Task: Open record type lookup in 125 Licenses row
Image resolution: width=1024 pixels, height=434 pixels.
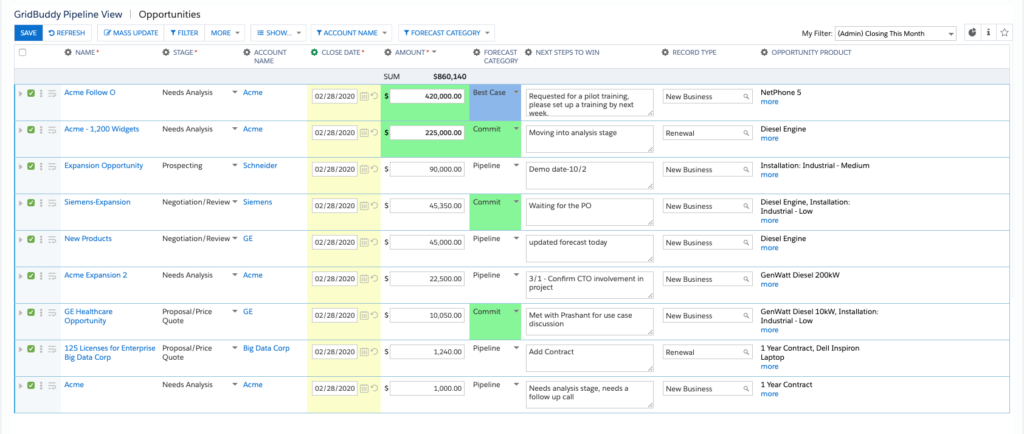Action: coord(746,352)
